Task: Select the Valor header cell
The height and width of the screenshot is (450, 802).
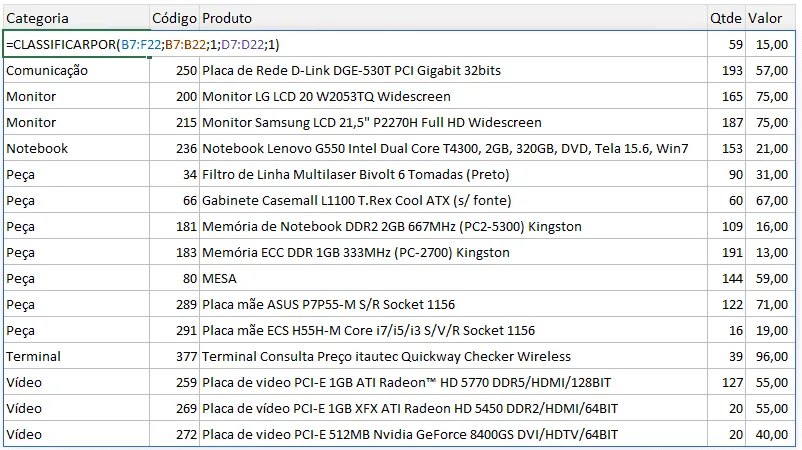Action: (x=770, y=18)
